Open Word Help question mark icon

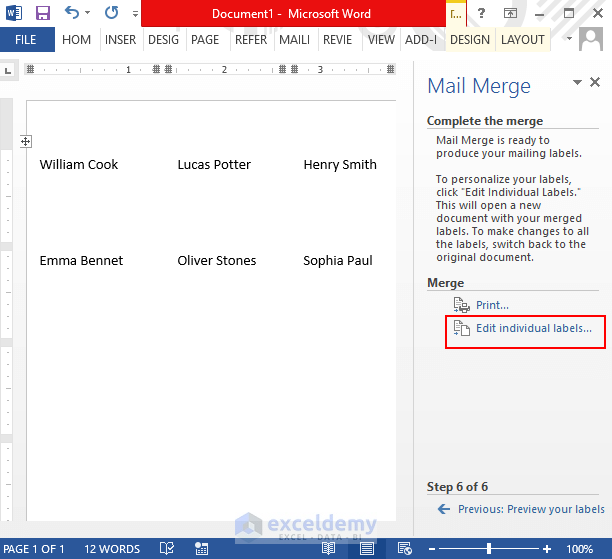(x=481, y=13)
